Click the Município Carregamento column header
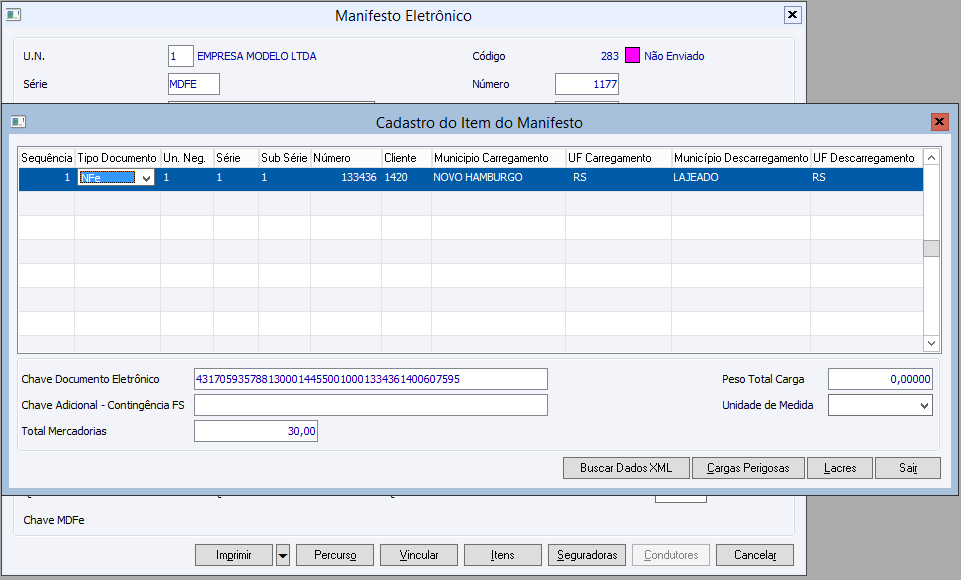 click(x=491, y=158)
